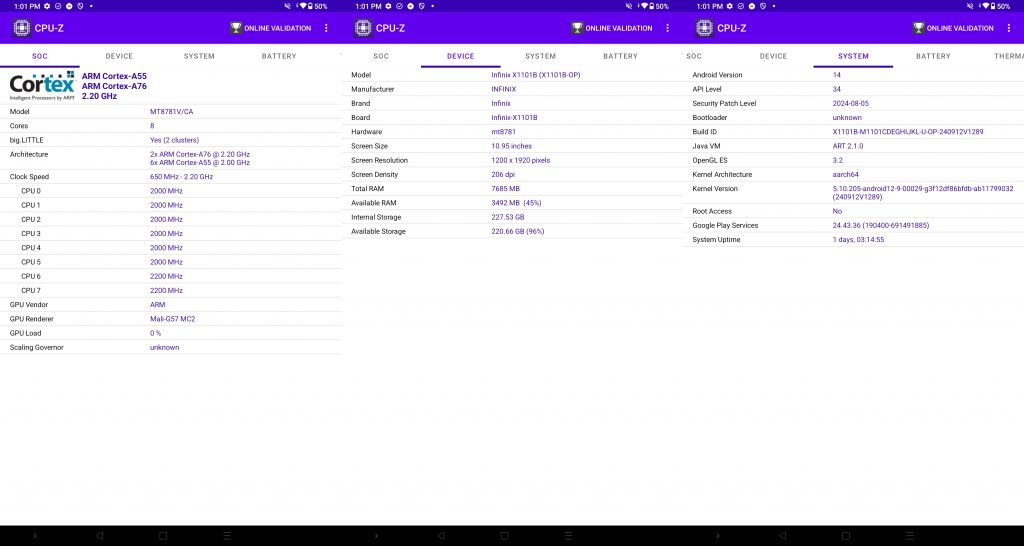This screenshot has height=546, width=1024.
Task: Tap Android home square under SoC screen
Action: [163, 536]
